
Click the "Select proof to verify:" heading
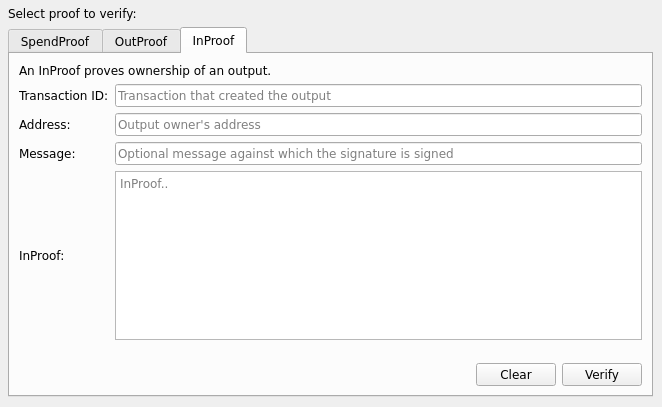click(72, 14)
